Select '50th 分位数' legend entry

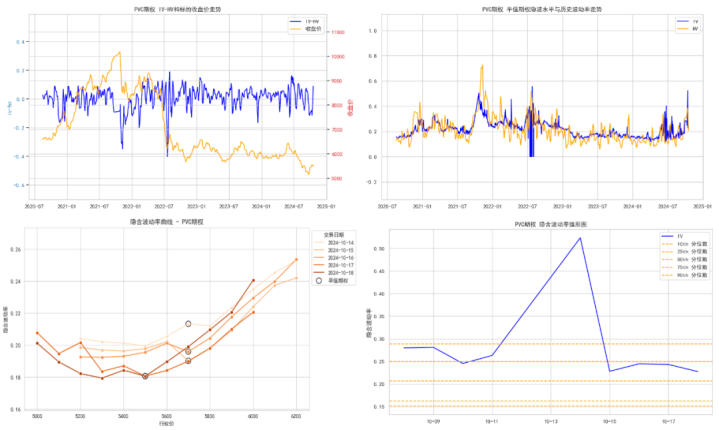685,259
